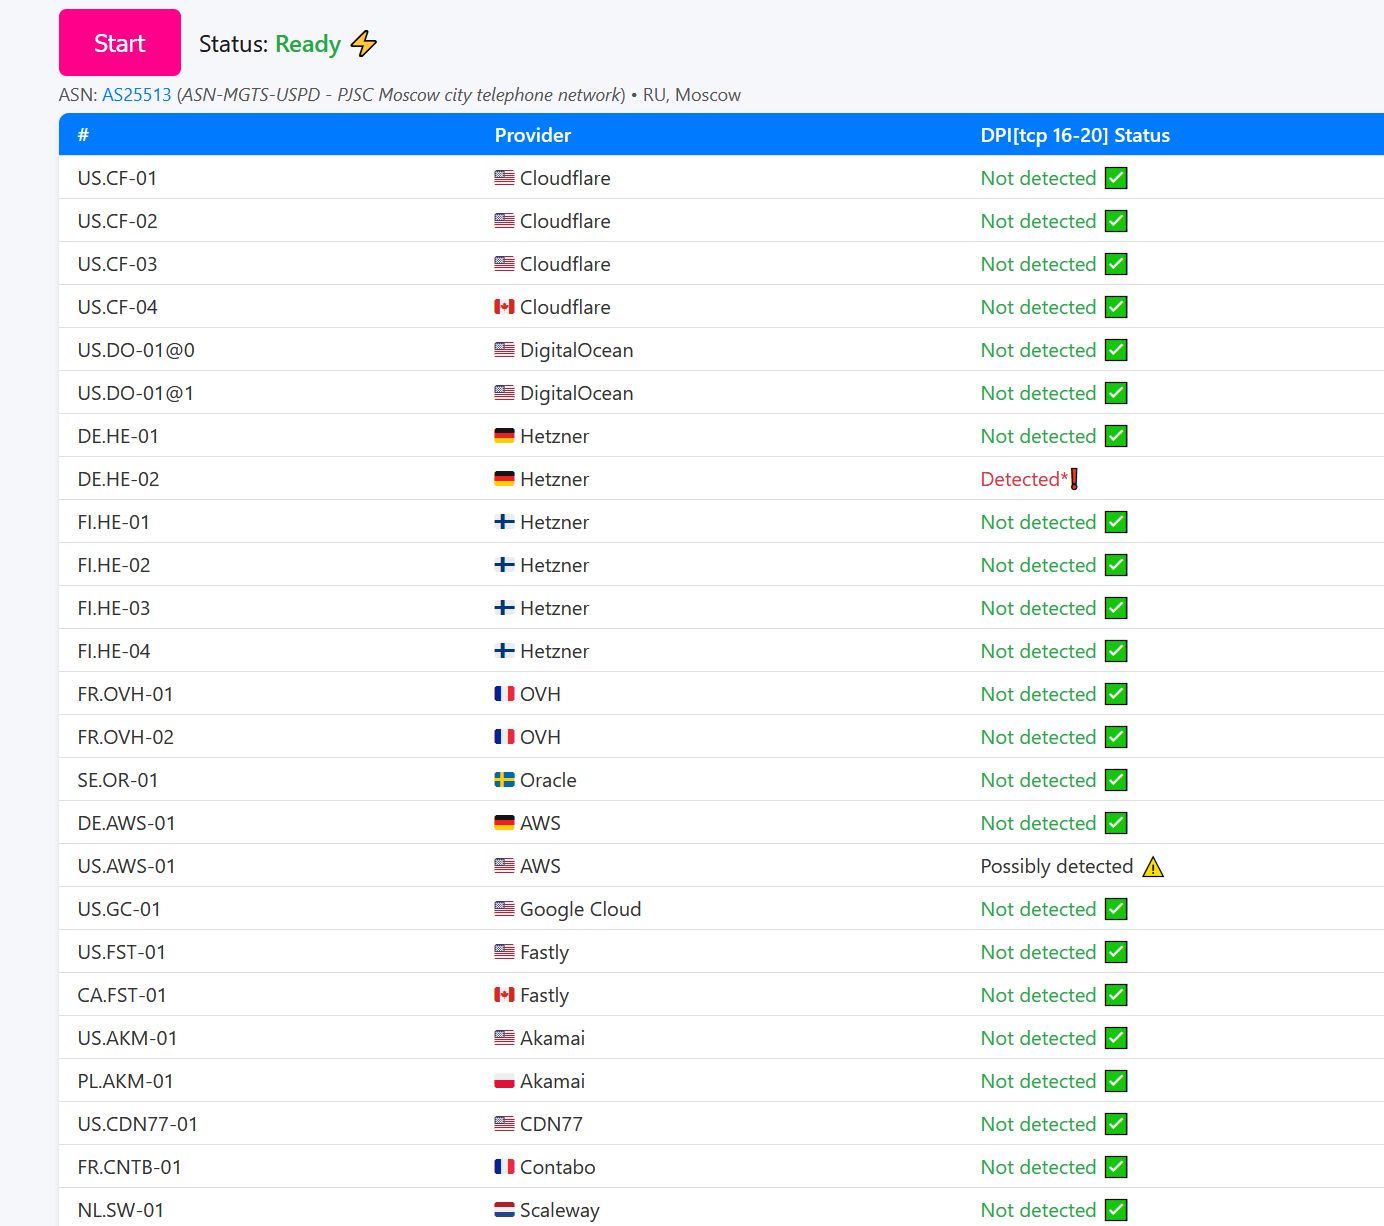This screenshot has height=1226, width=1384.
Task: Select the 'NL.SW-01' row identifier
Action: pyautogui.click(x=121, y=1210)
